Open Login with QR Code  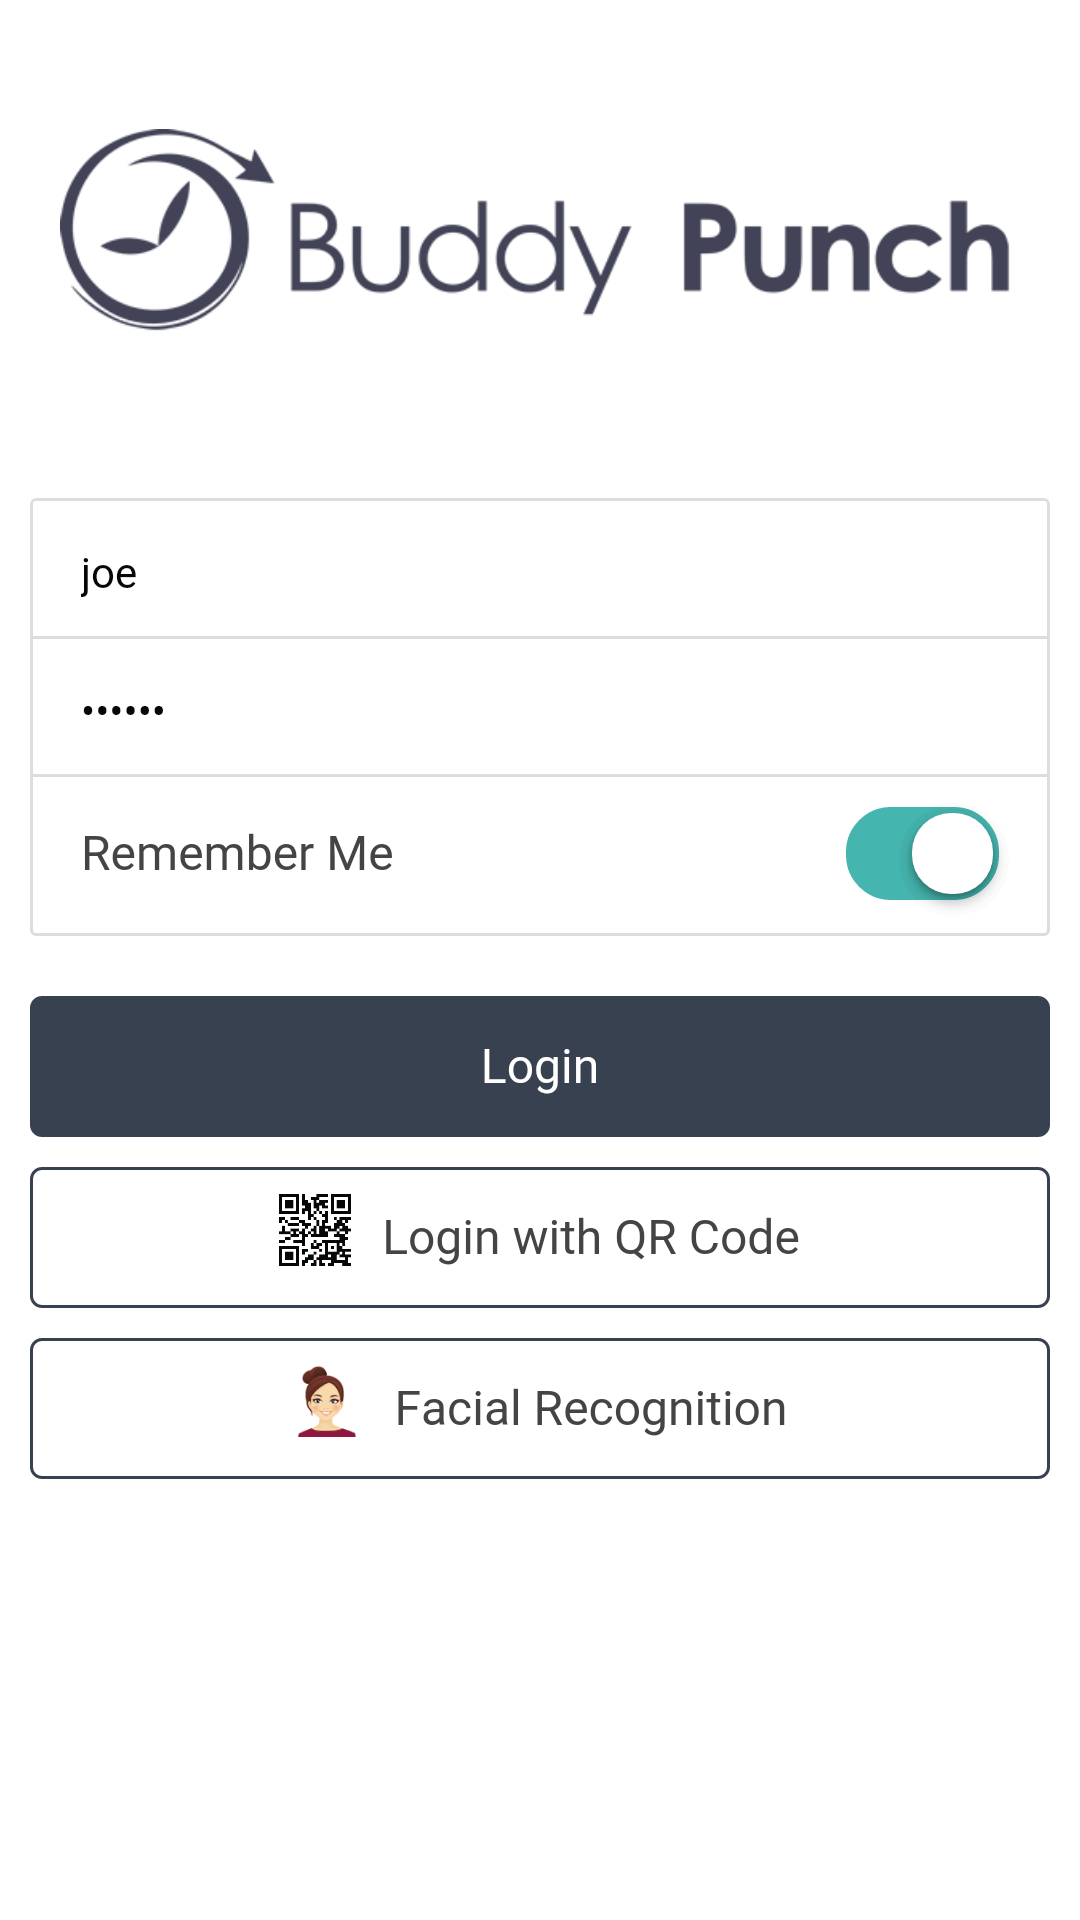tap(540, 1237)
